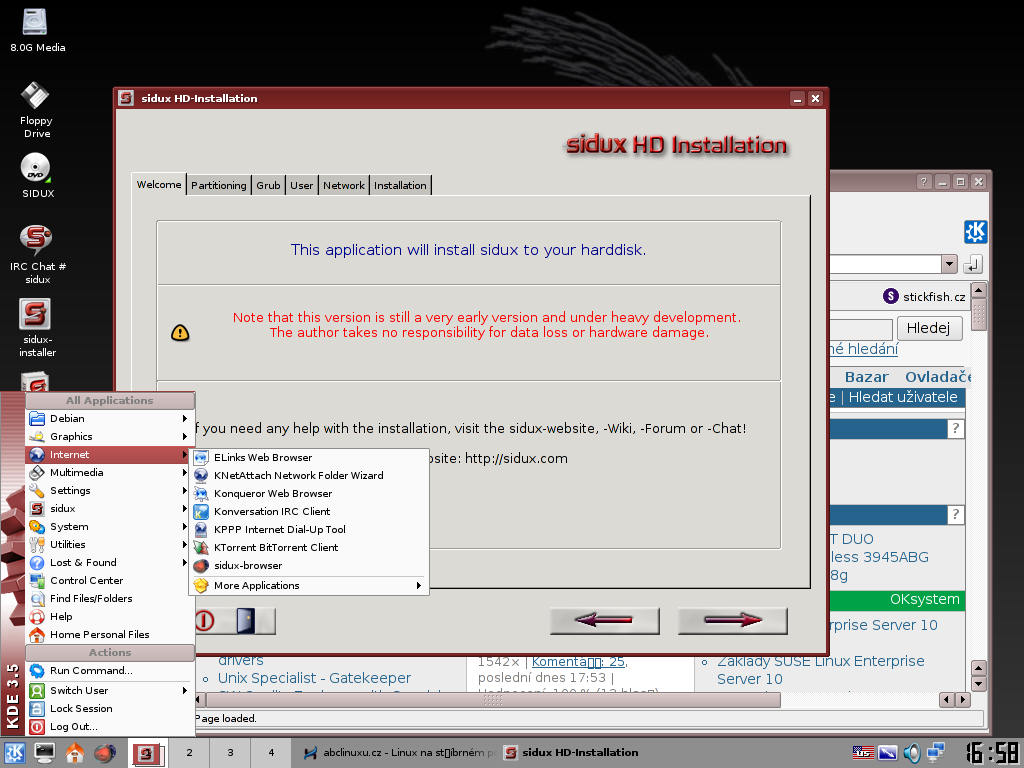Click the quit power icon in installer

(x=204, y=620)
